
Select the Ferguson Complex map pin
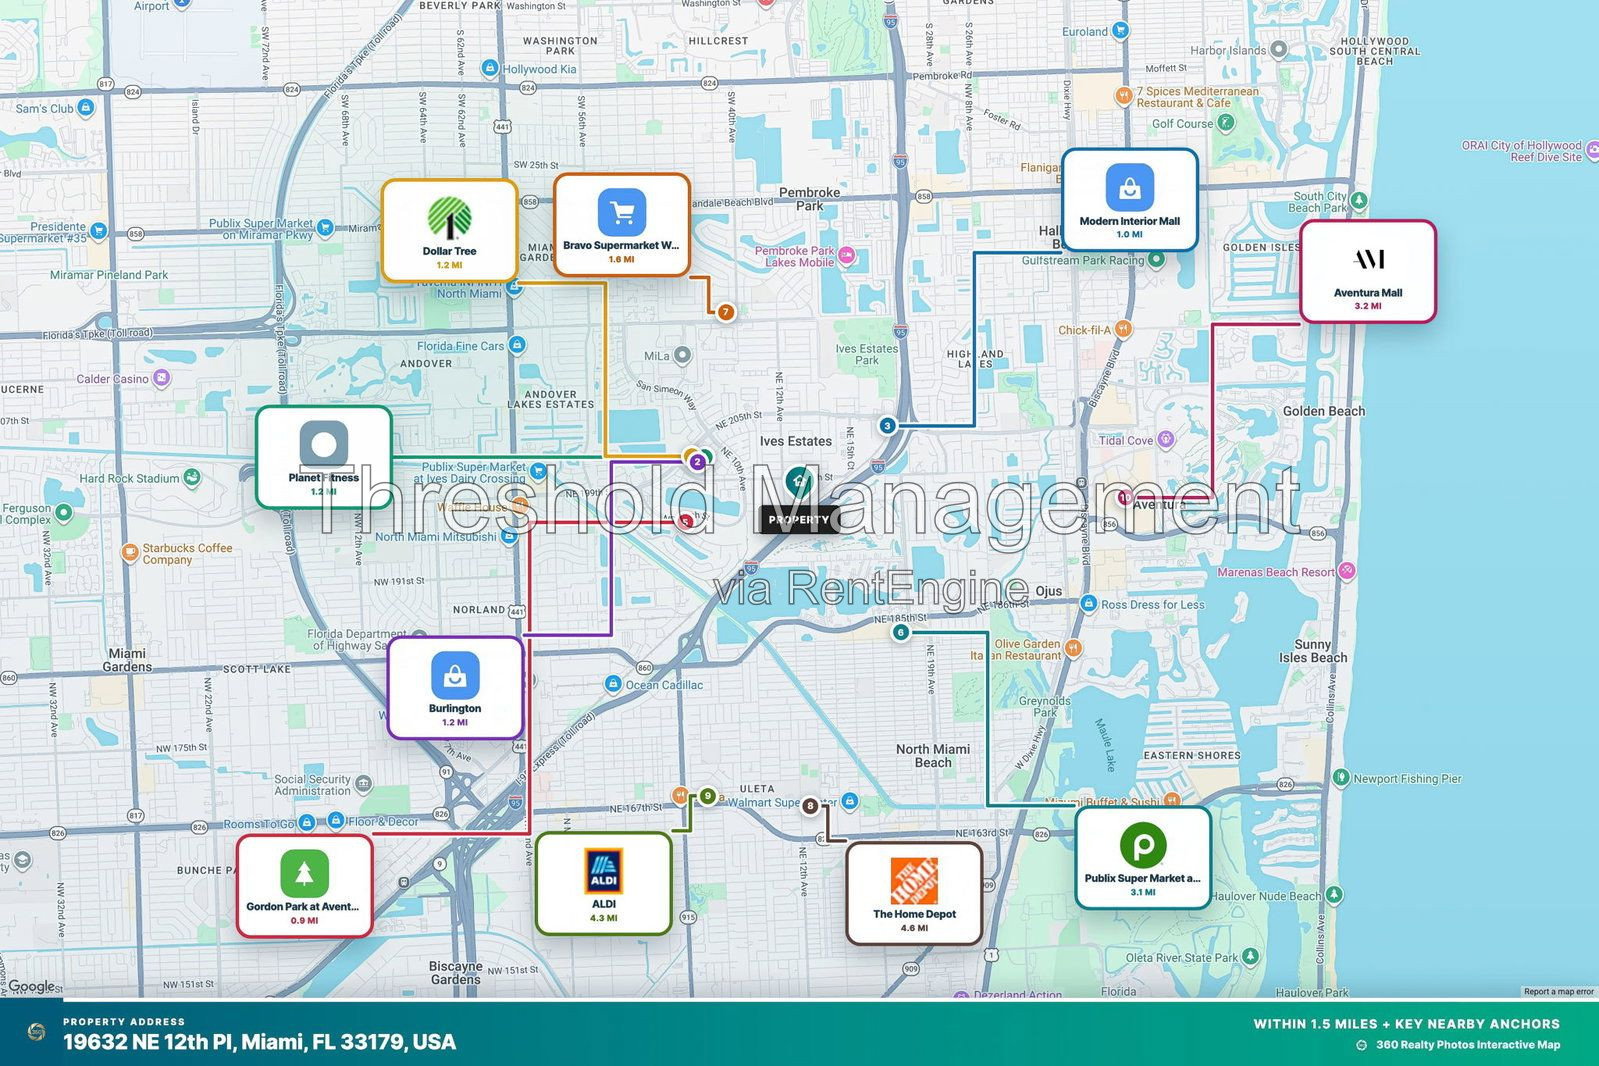[x=64, y=513]
